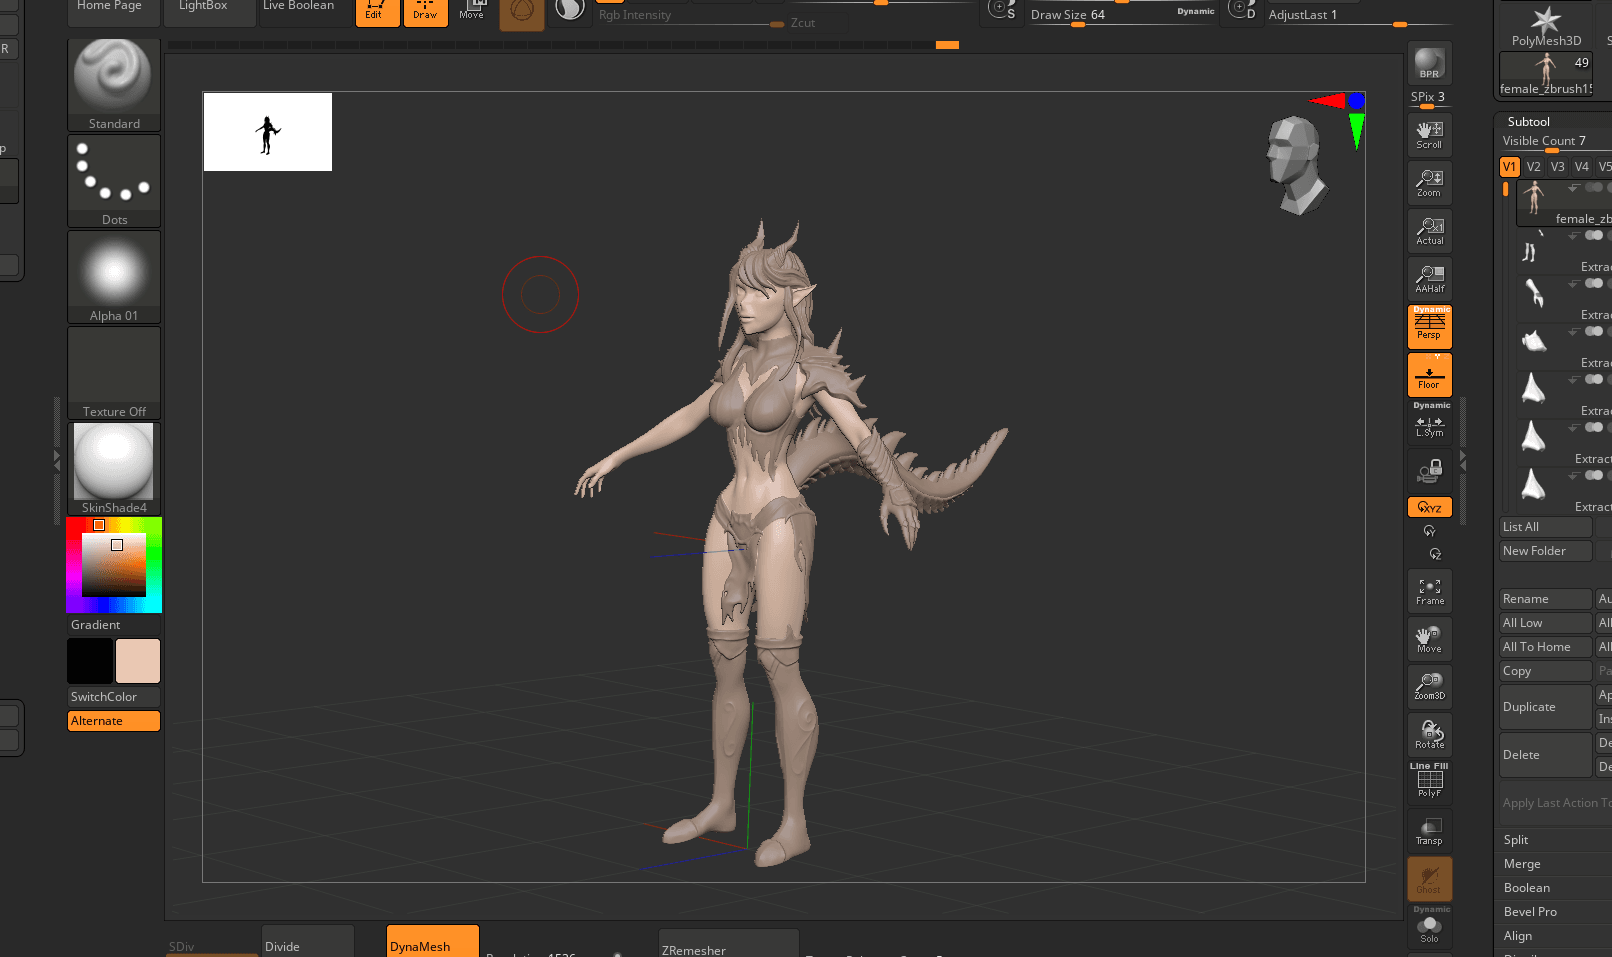1612x957 pixels.
Task: Toggle the Alternate color button
Action: tap(114, 721)
